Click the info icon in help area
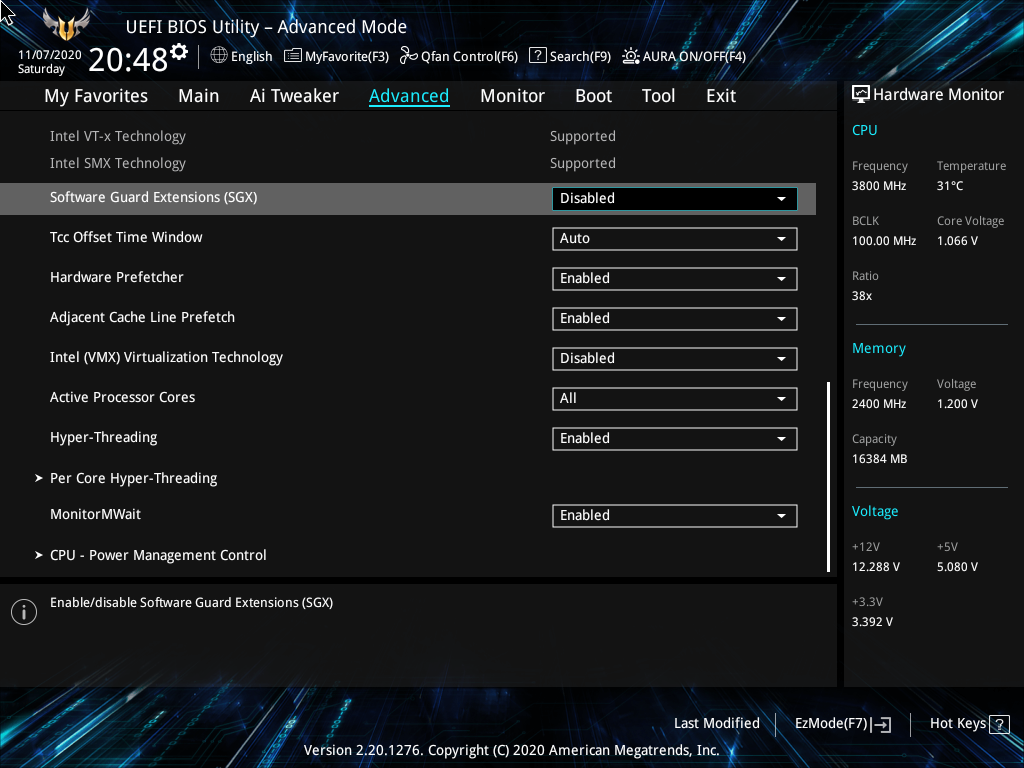Image resolution: width=1024 pixels, height=768 pixels. pos(24,612)
